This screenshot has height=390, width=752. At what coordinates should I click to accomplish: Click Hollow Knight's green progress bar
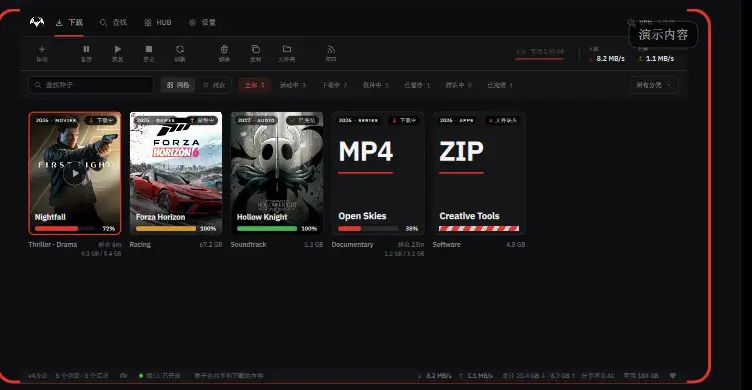[267, 229]
